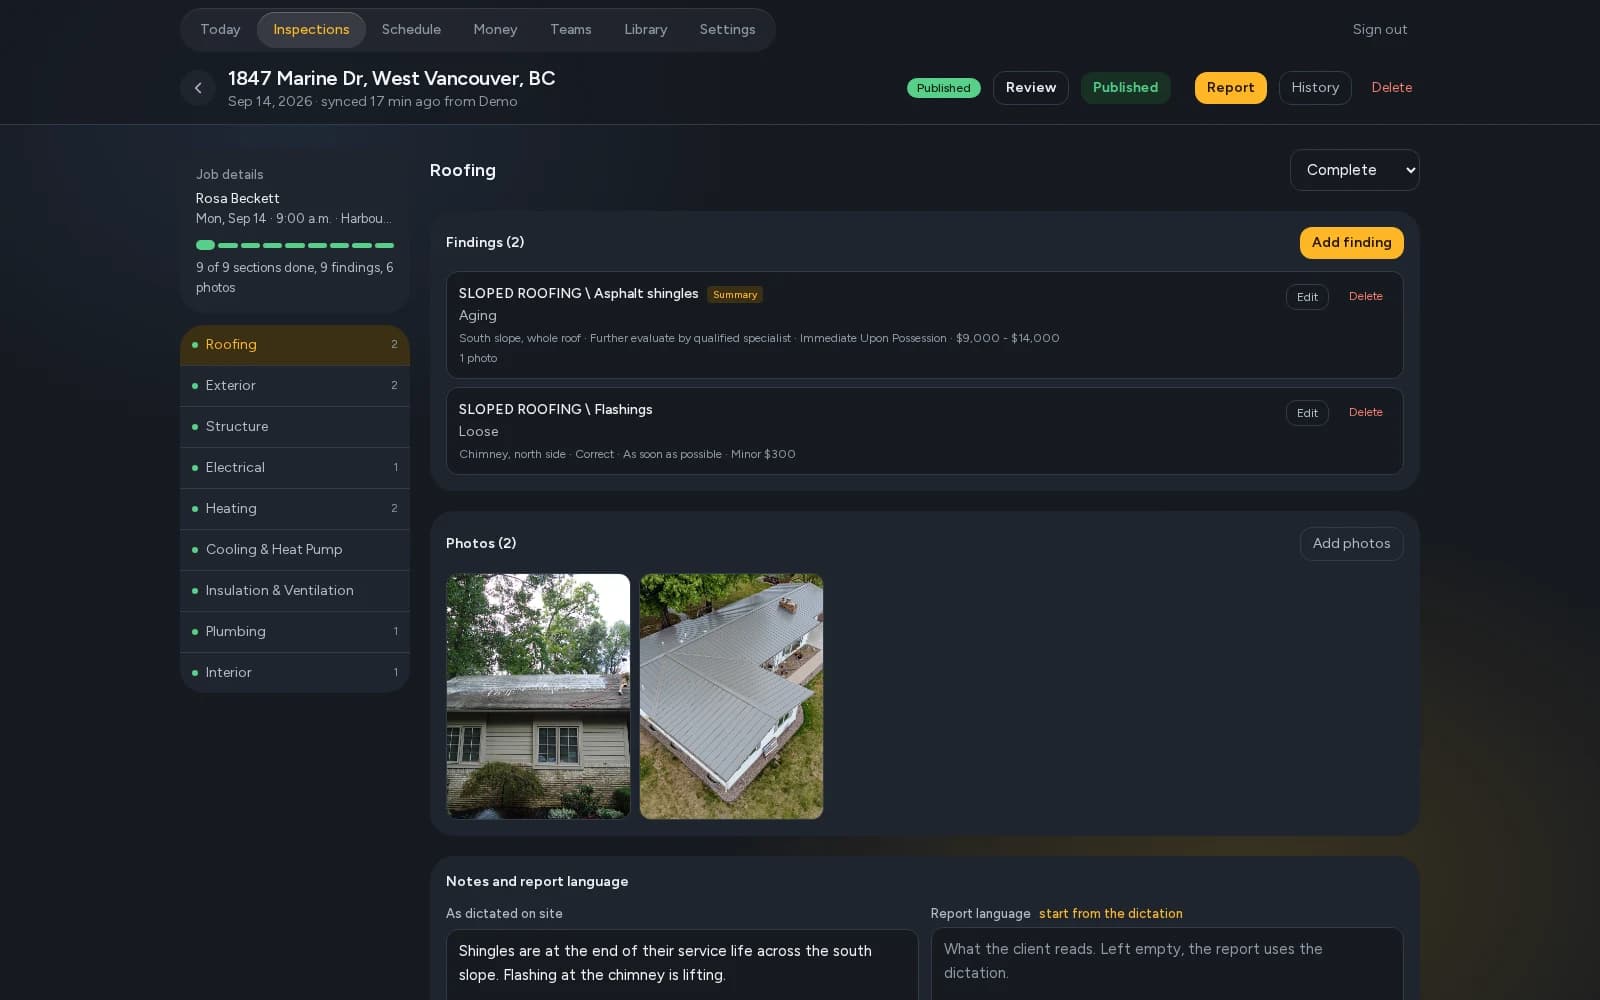Click the Rosa Beckett client name

pyautogui.click(x=238, y=198)
